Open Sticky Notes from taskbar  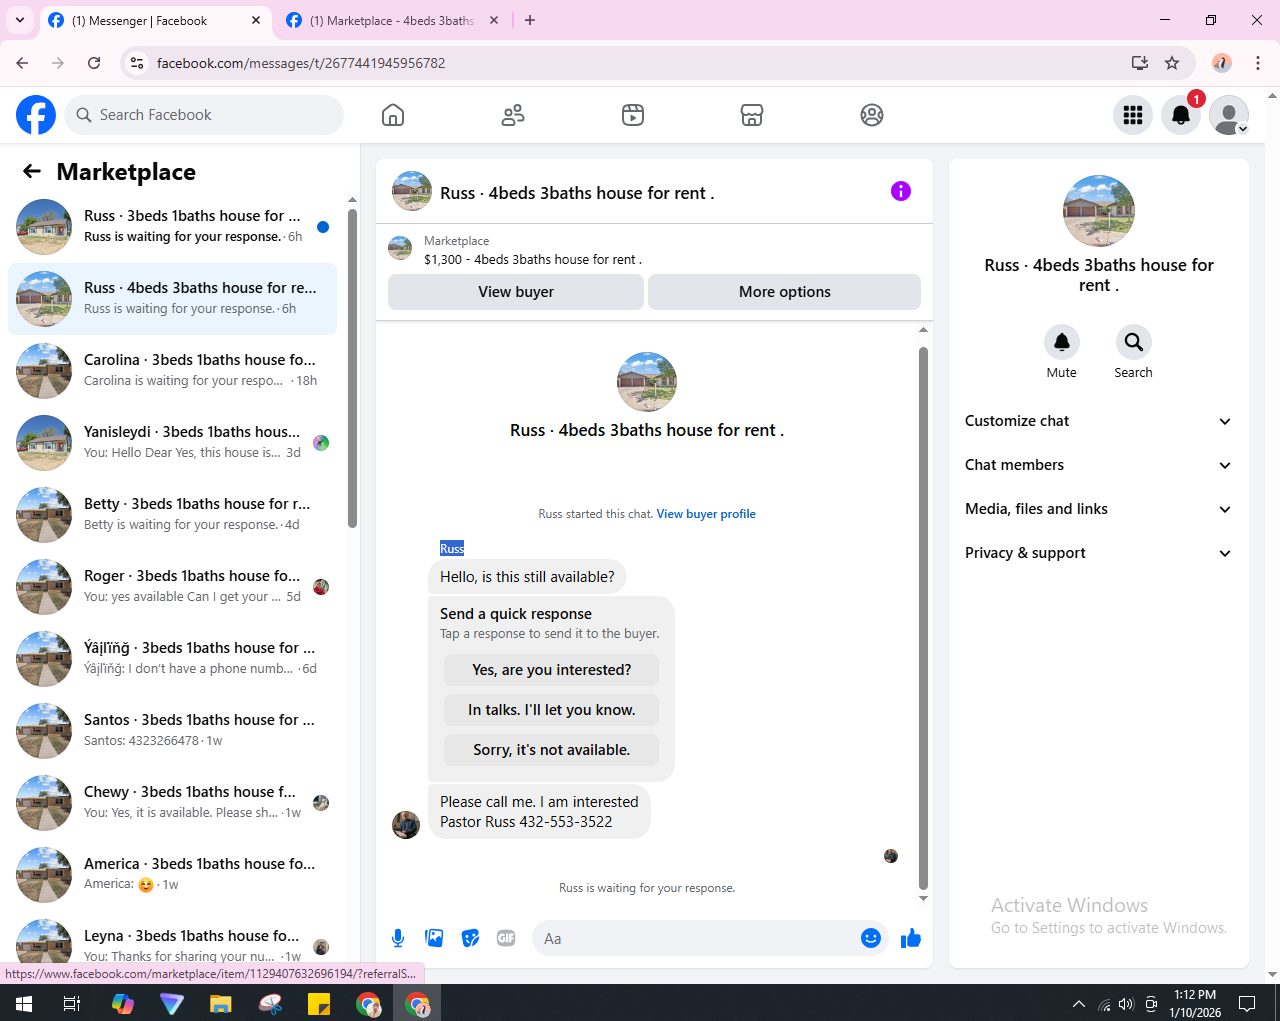(x=319, y=1003)
